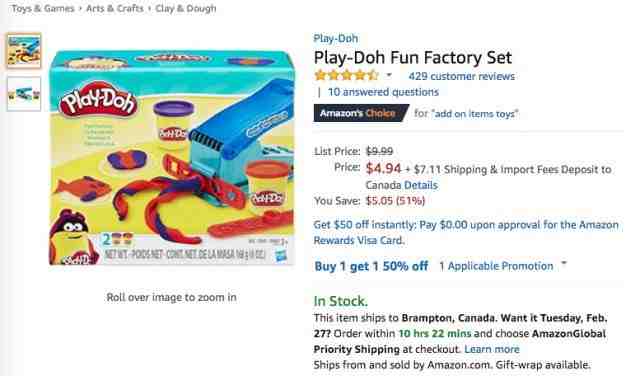Click the Play-Doh Fun Factory Set title
The height and width of the screenshot is (376, 640).
413,58
